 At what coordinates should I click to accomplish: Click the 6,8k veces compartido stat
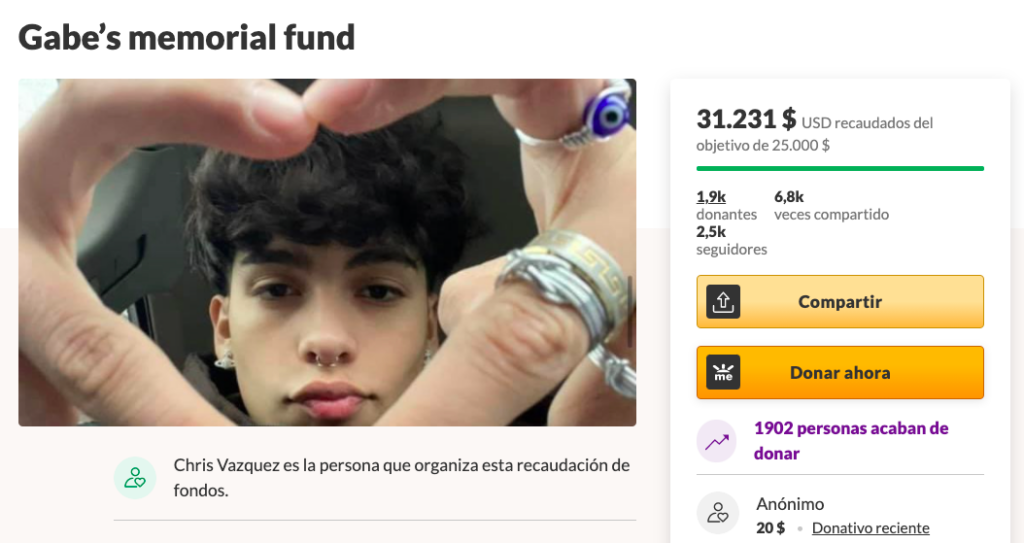point(831,205)
